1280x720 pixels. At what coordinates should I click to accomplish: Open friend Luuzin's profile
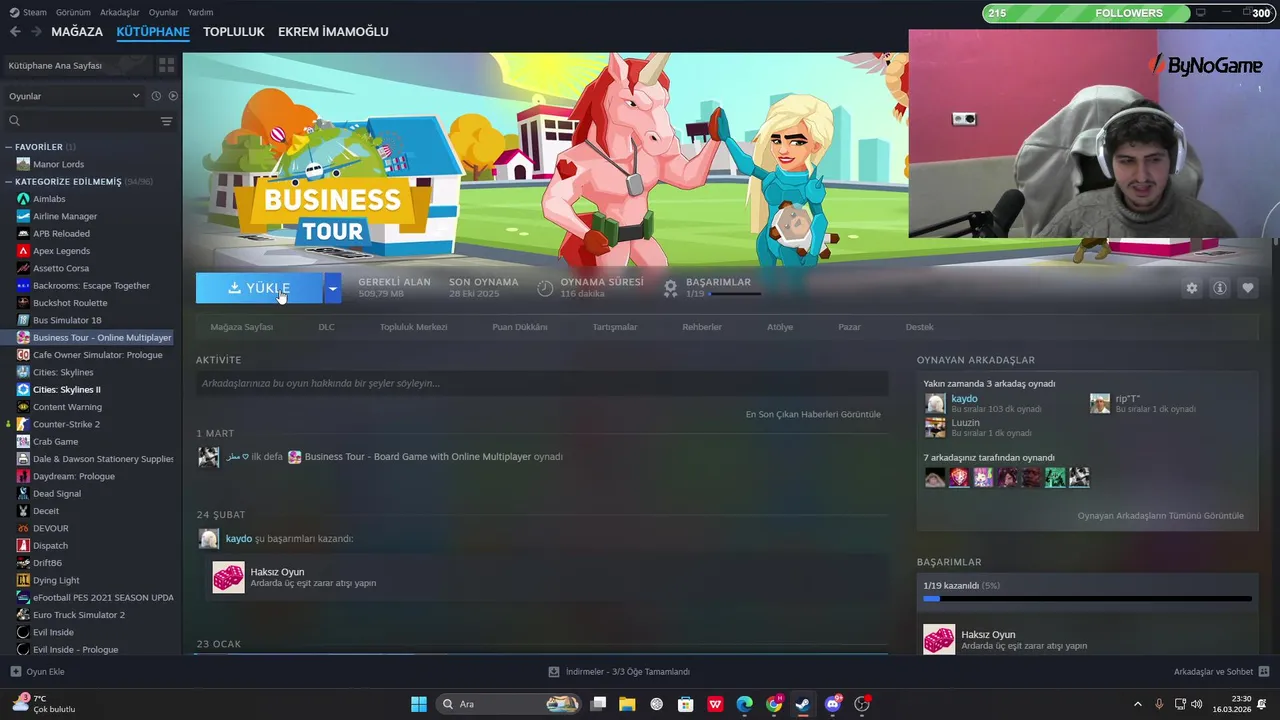(x=965, y=422)
